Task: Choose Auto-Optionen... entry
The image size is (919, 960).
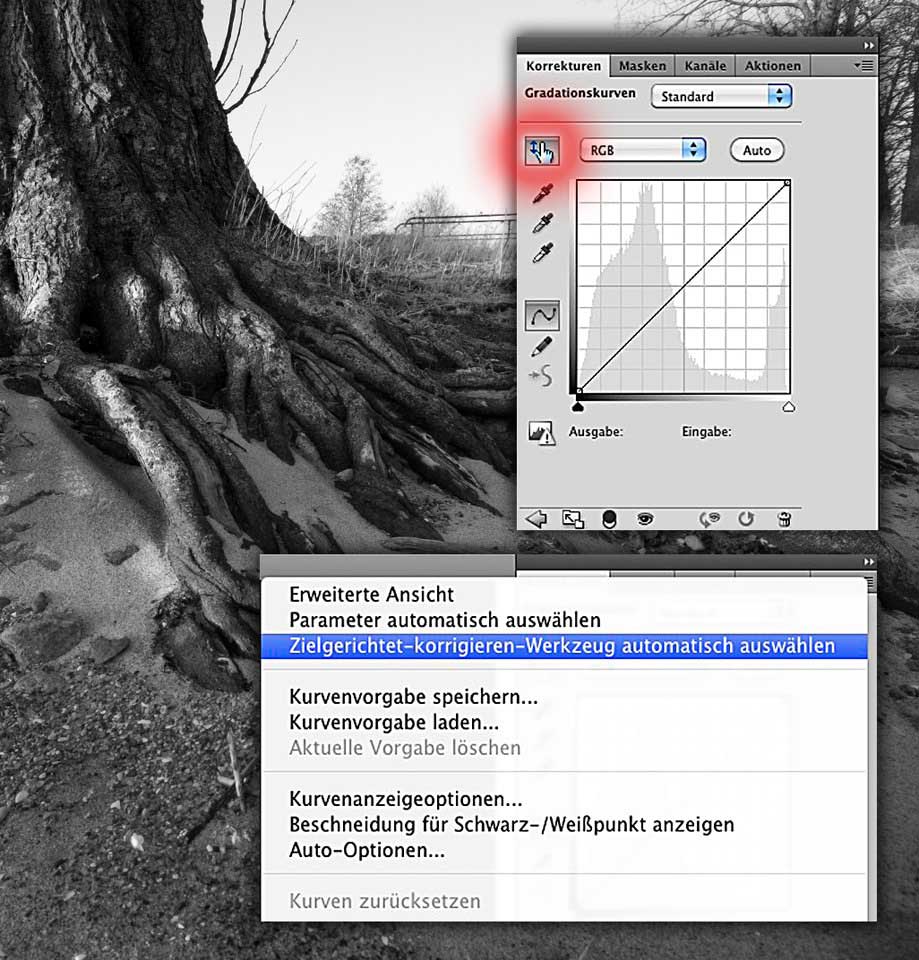Action: click(x=564, y=850)
